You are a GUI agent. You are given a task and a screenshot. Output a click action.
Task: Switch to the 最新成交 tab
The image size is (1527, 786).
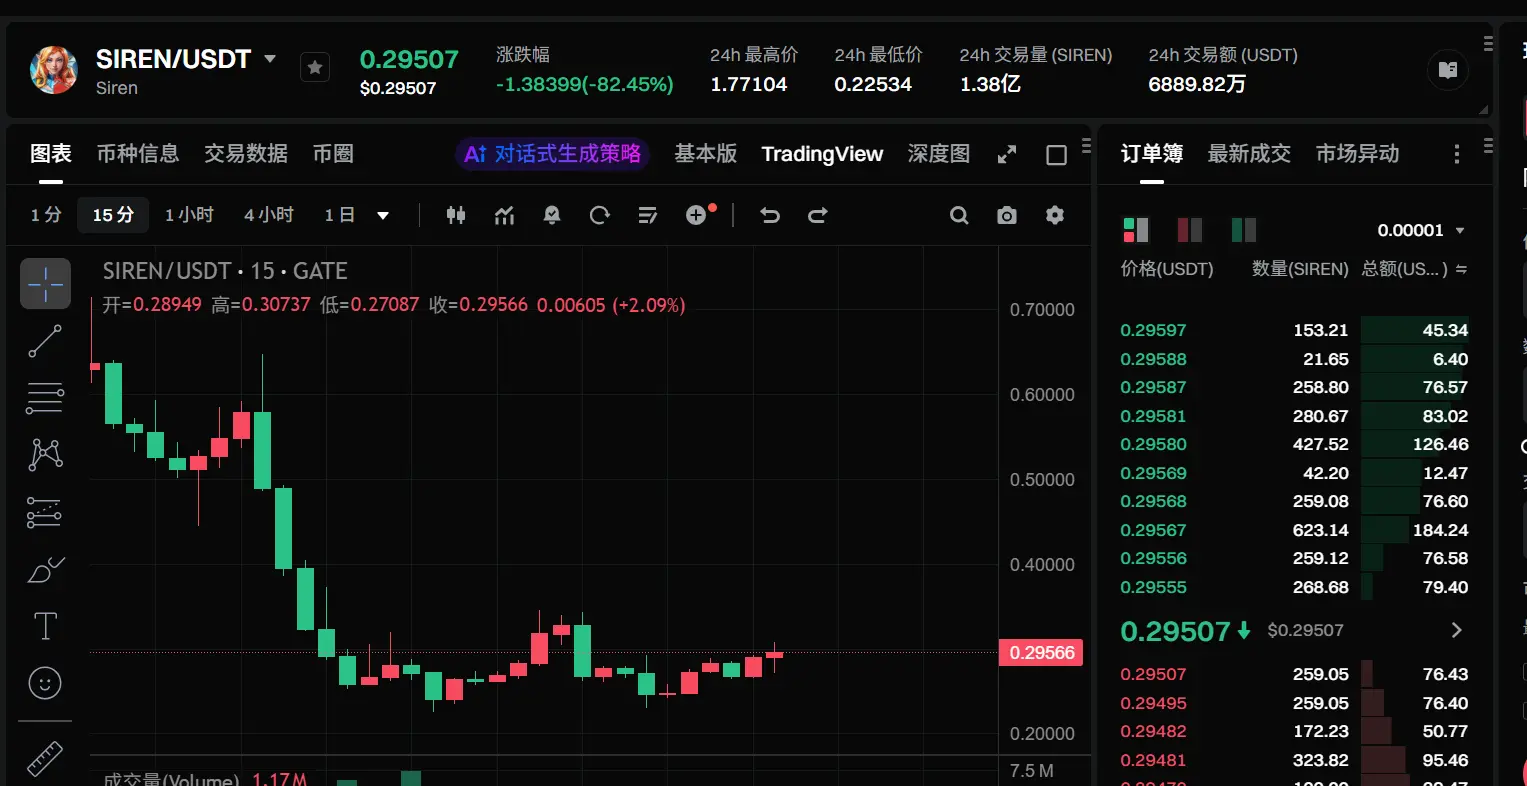pyautogui.click(x=1249, y=154)
